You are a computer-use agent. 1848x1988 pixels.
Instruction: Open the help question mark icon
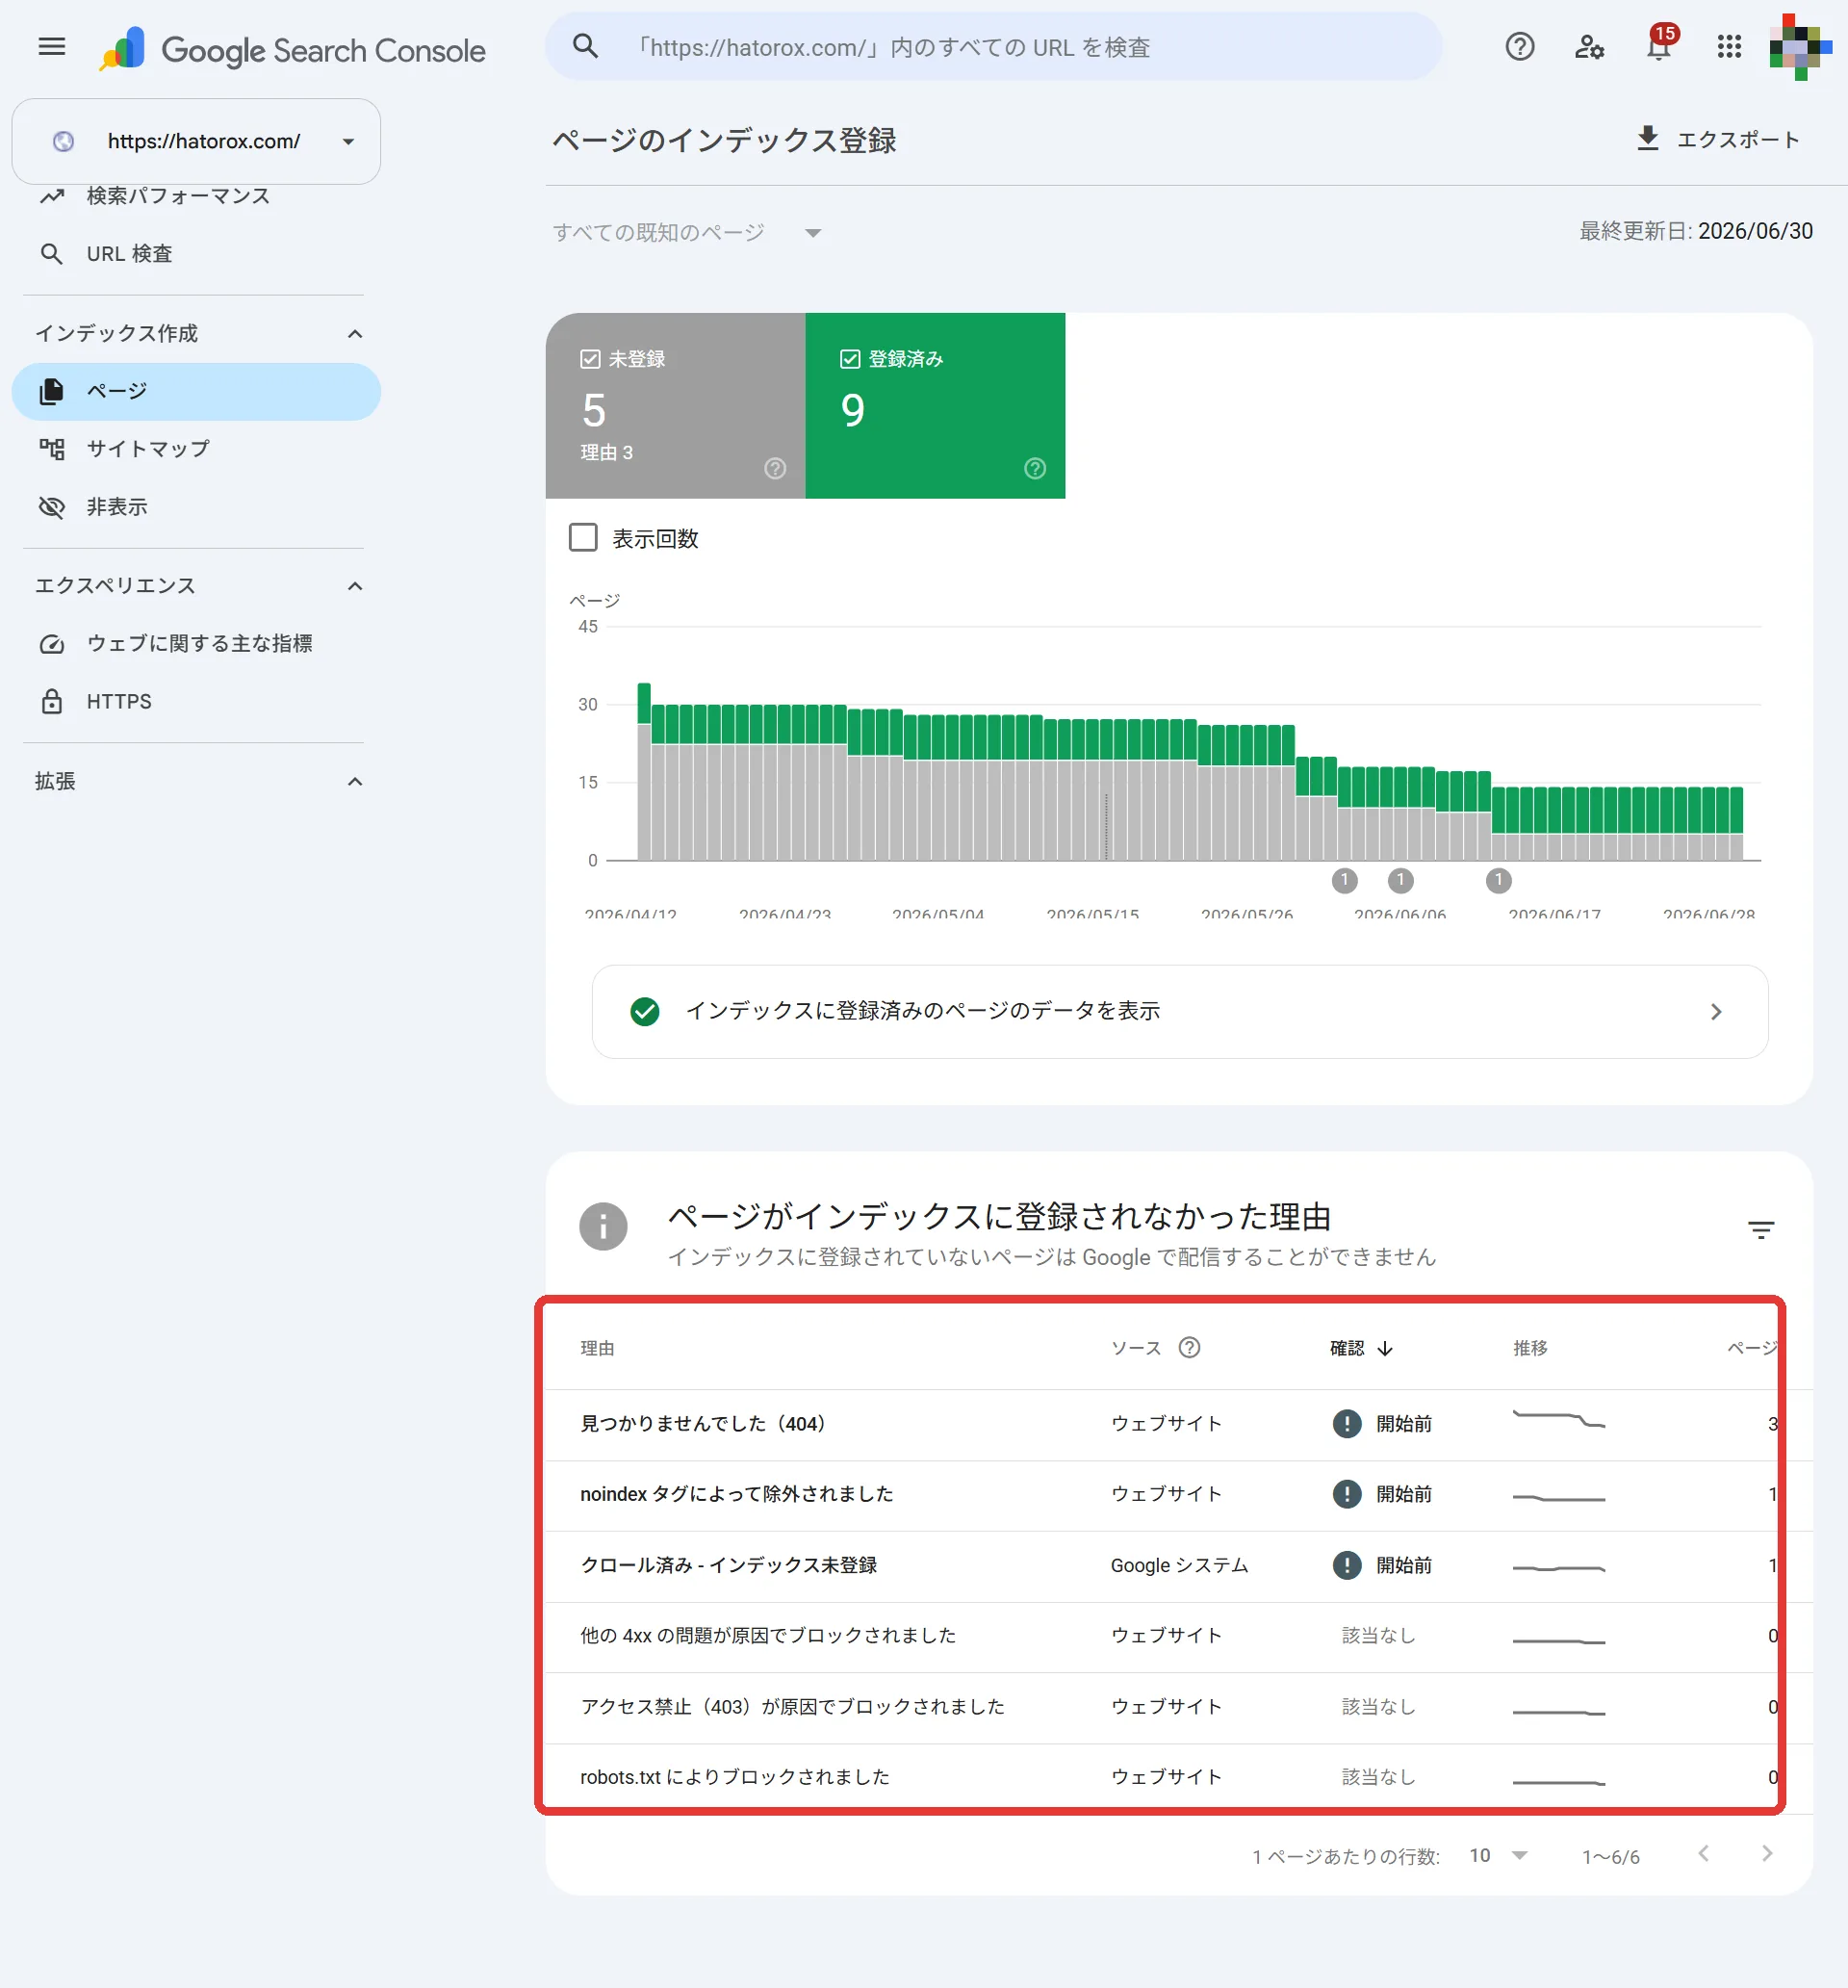[1520, 47]
